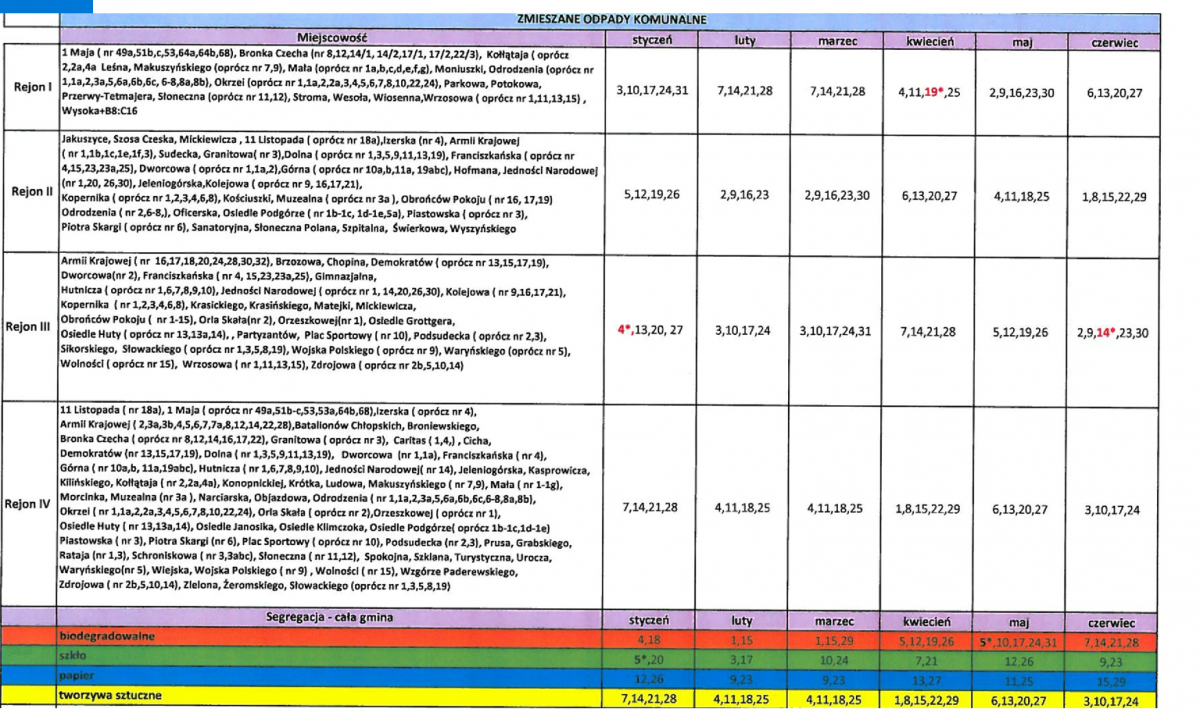Click the Rejon IV row label
This screenshot has width=1200, height=716.
pos(30,505)
